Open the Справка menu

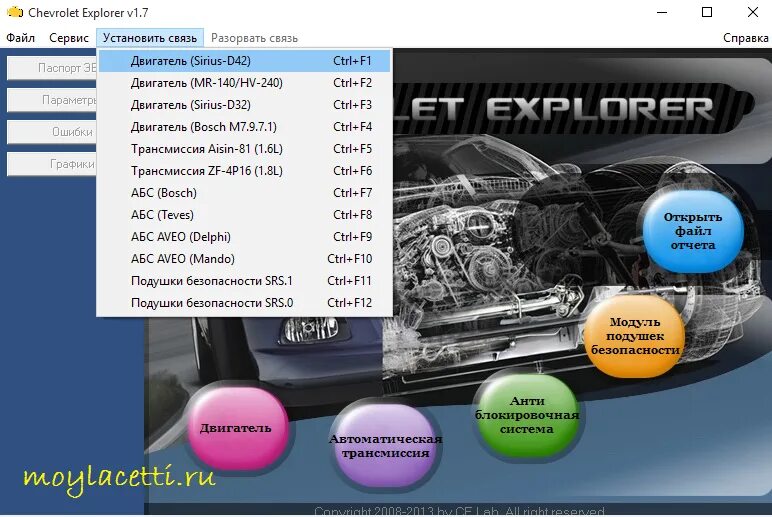coord(745,38)
